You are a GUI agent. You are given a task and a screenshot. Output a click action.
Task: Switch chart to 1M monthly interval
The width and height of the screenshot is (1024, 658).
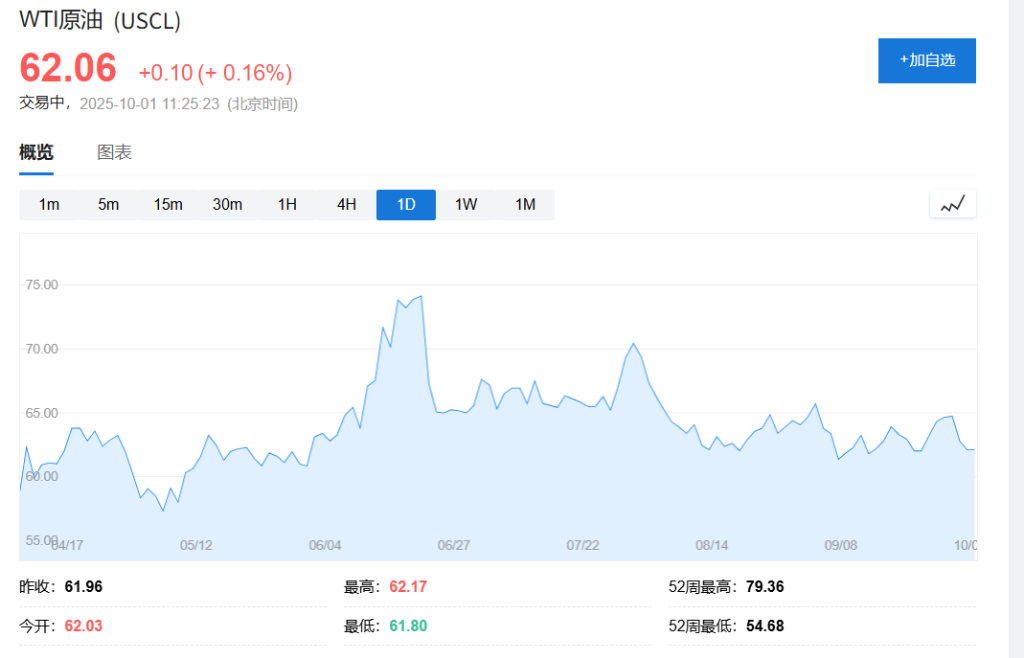[x=525, y=205]
